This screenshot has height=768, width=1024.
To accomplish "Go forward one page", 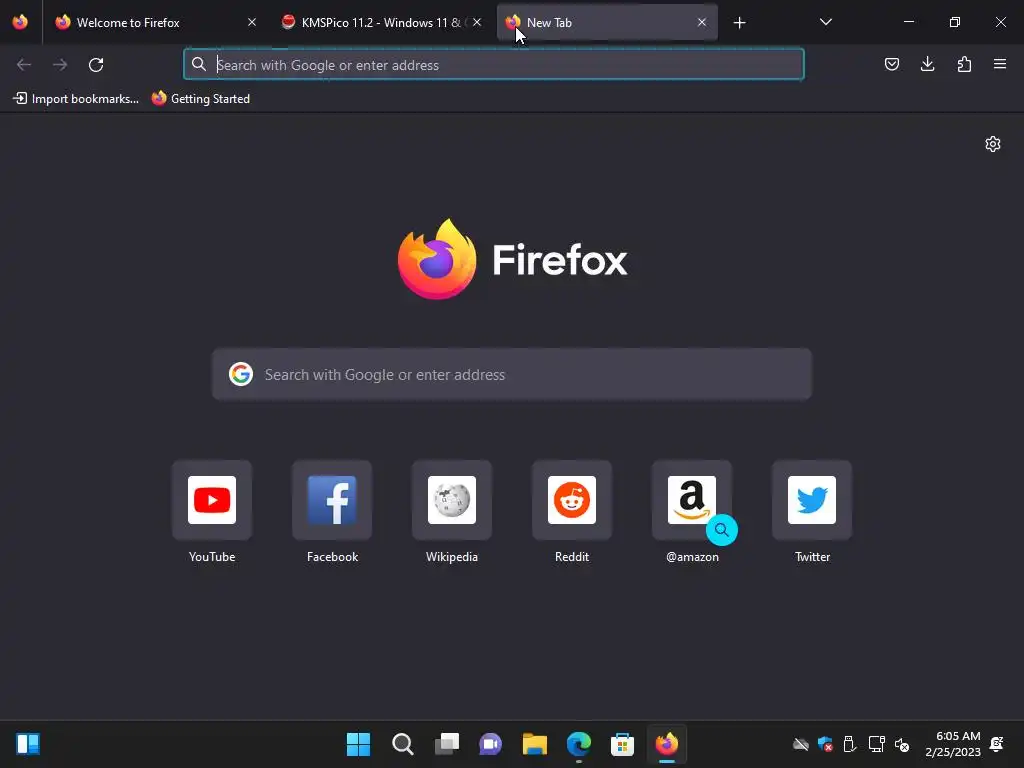I will pyautogui.click(x=60, y=65).
